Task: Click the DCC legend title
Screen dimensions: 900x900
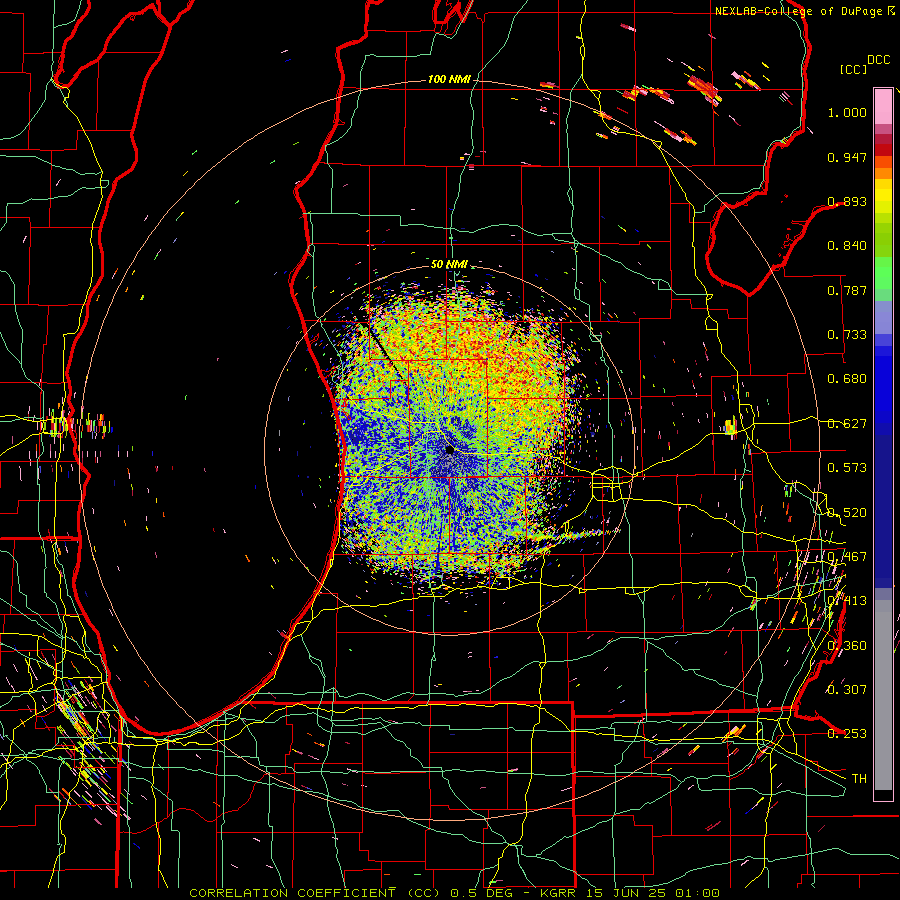Action: pyautogui.click(x=878, y=60)
